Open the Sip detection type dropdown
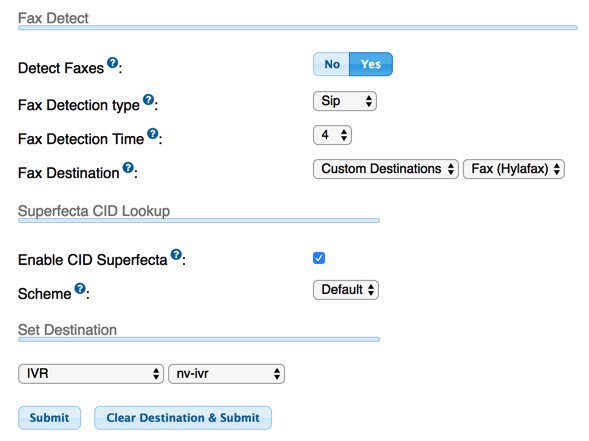589x441 pixels. (345, 101)
